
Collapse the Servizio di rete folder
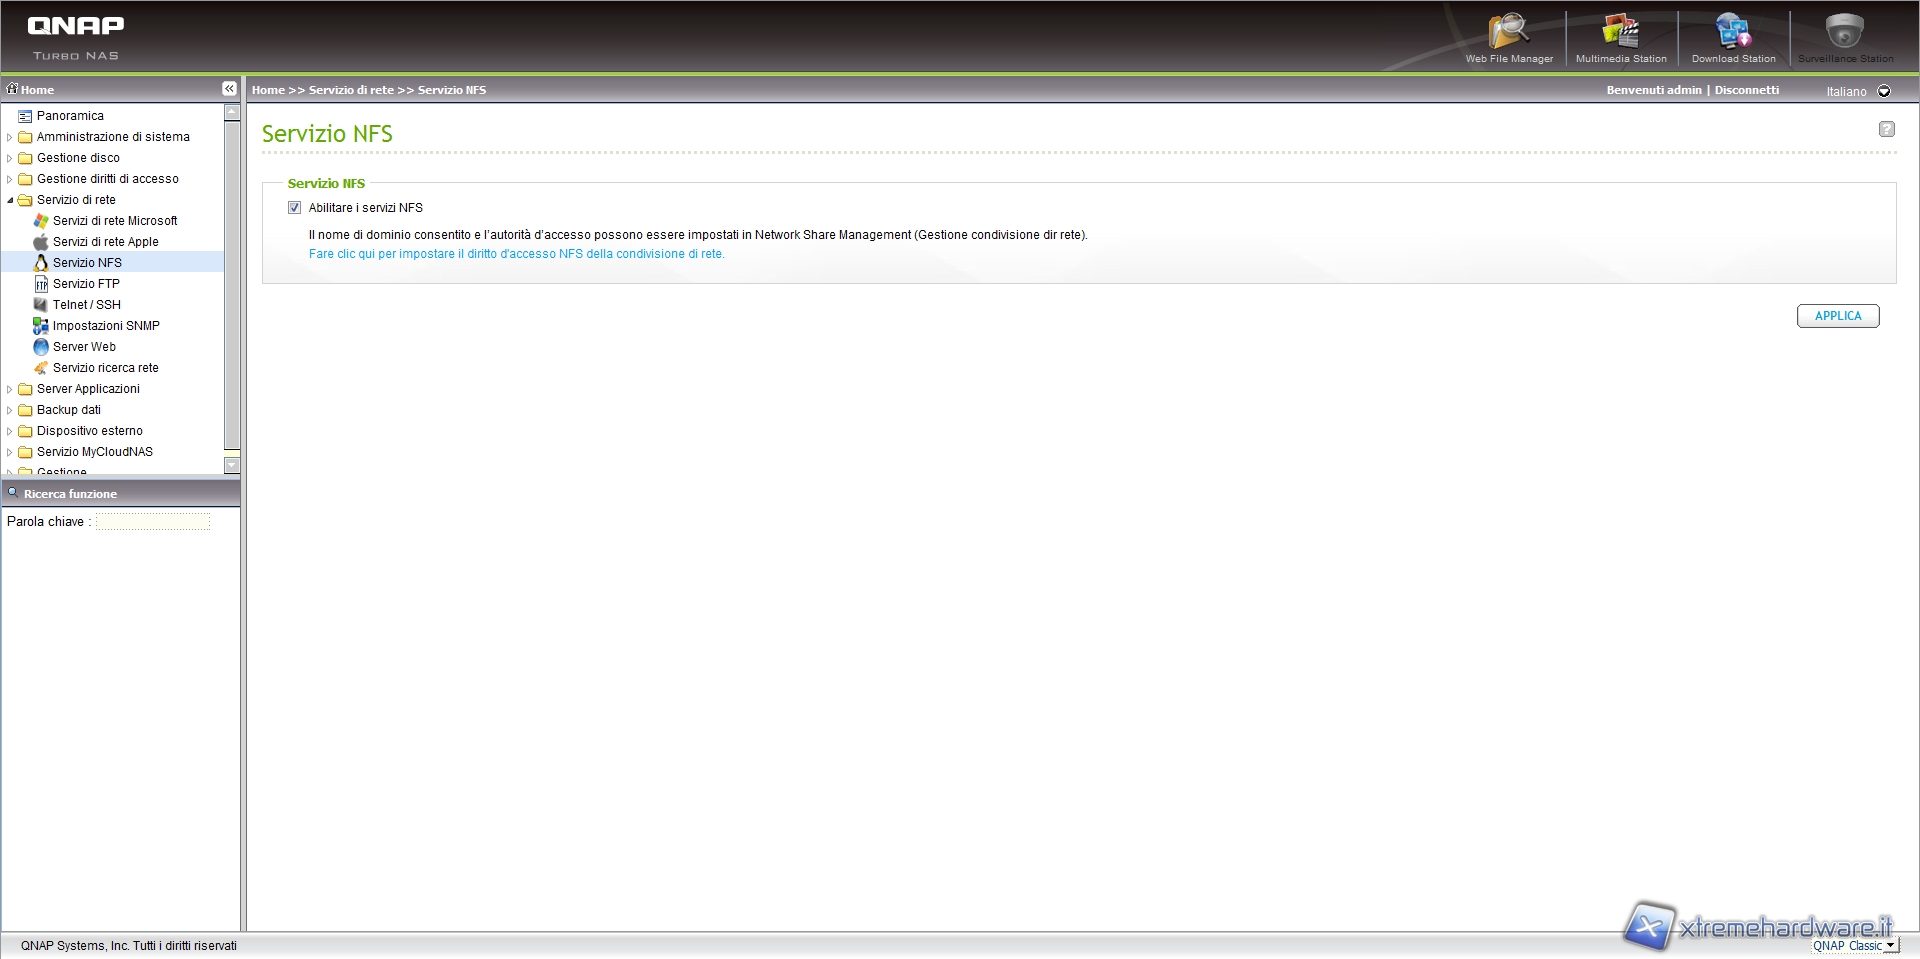(10, 200)
